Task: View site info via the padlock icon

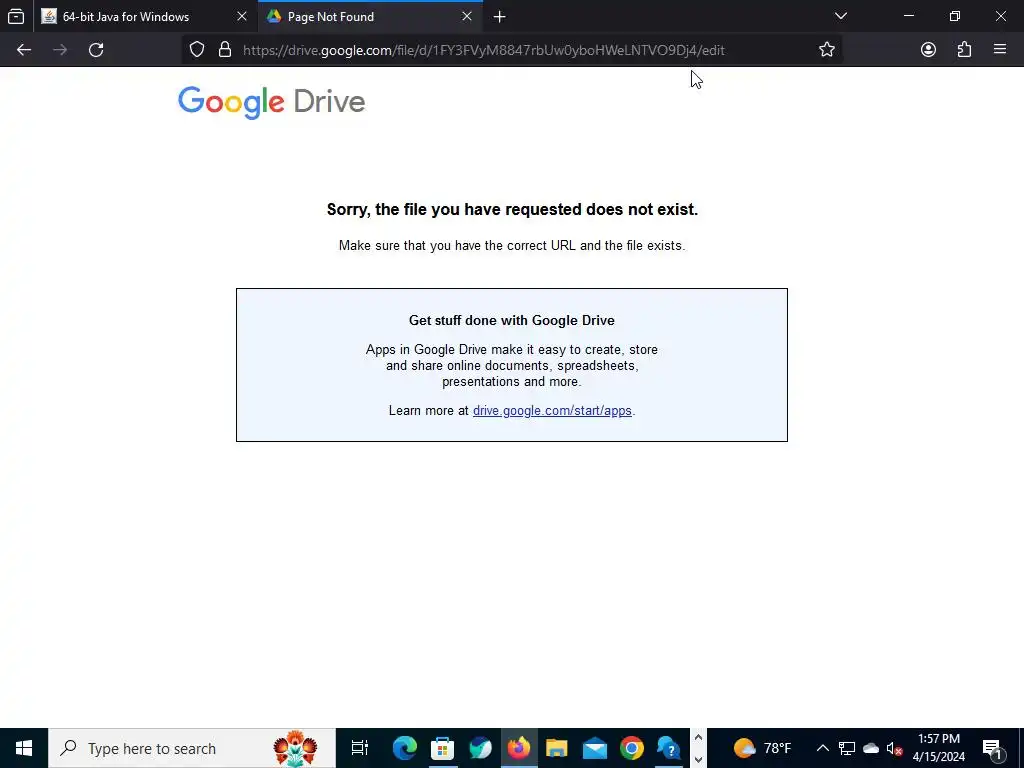Action: point(225,50)
